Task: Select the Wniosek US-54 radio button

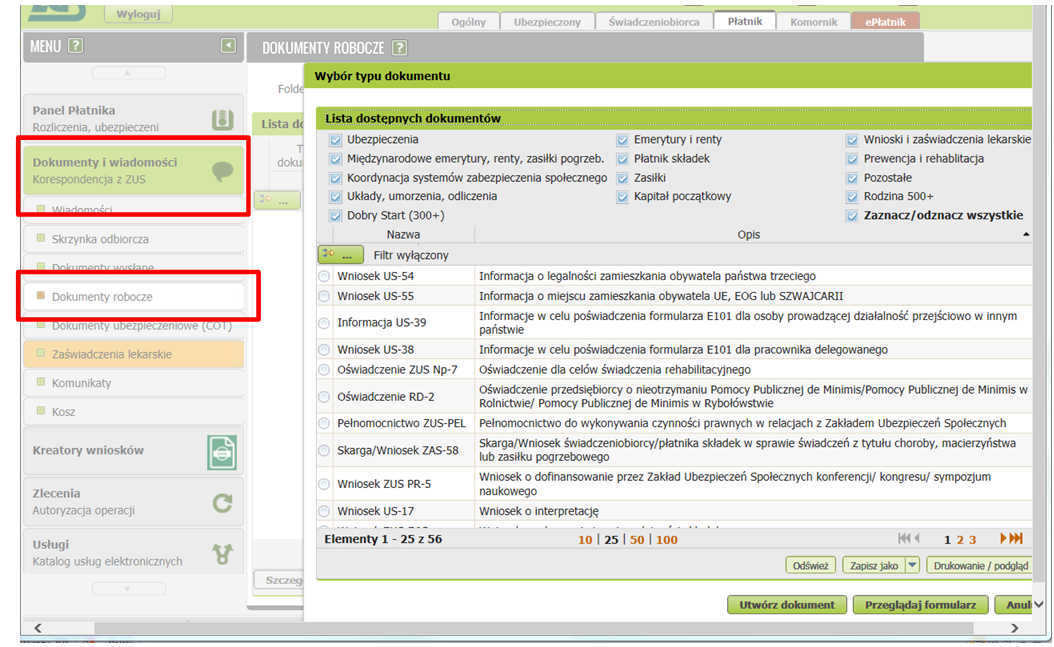Action: (324, 276)
